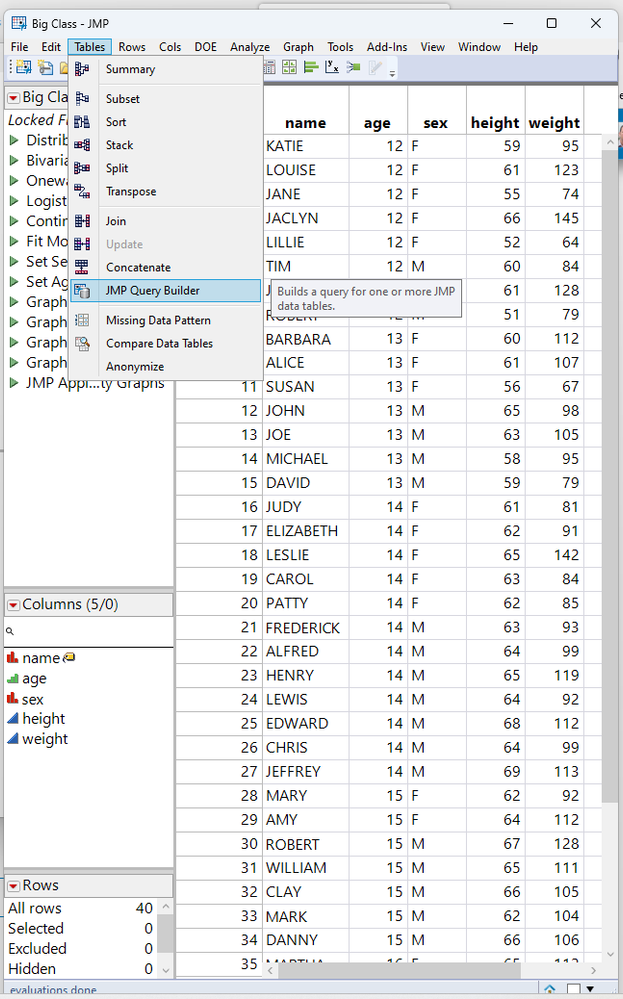Open the Cols menu
Screen dimensions: 623x999
click(x=170, y=47)
